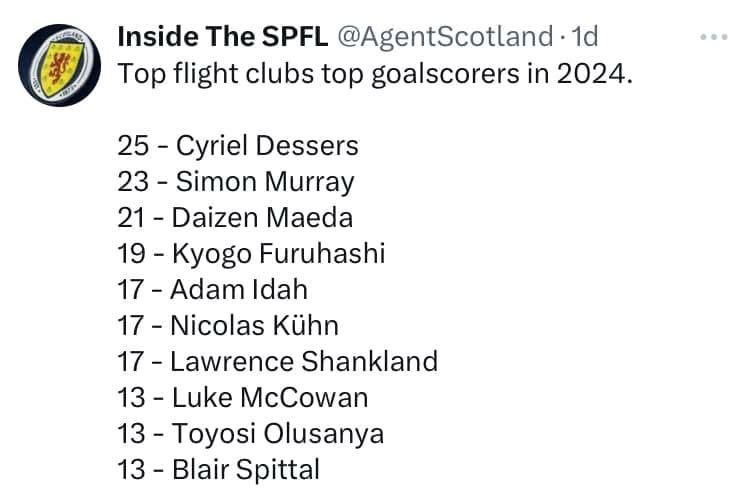This screenshot has width=750, height=500.
Task: Click the Nicolas Kühn entry
Action: (228, 326)
